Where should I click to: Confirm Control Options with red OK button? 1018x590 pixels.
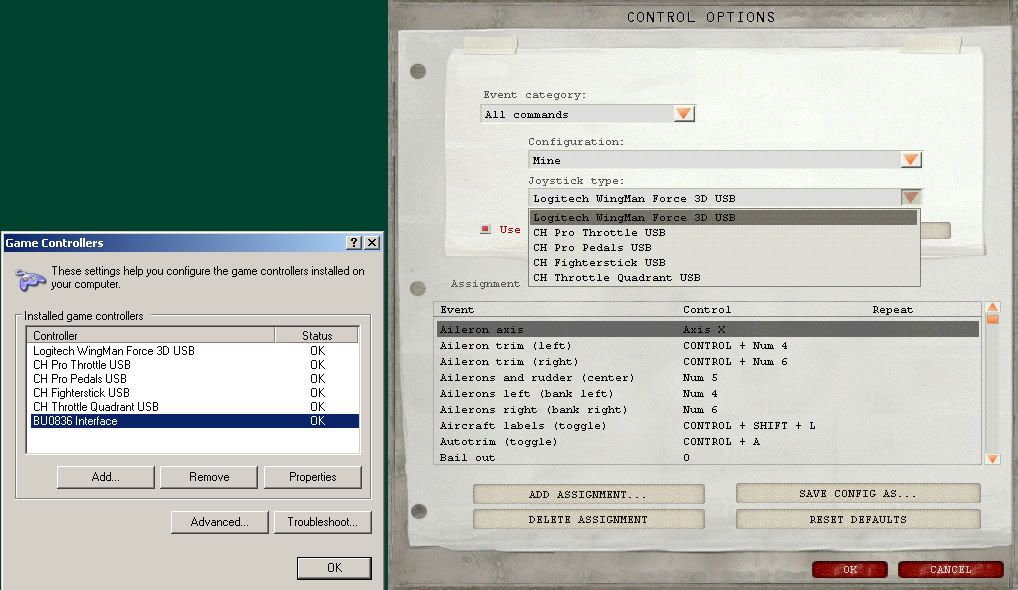pos(850,569)
